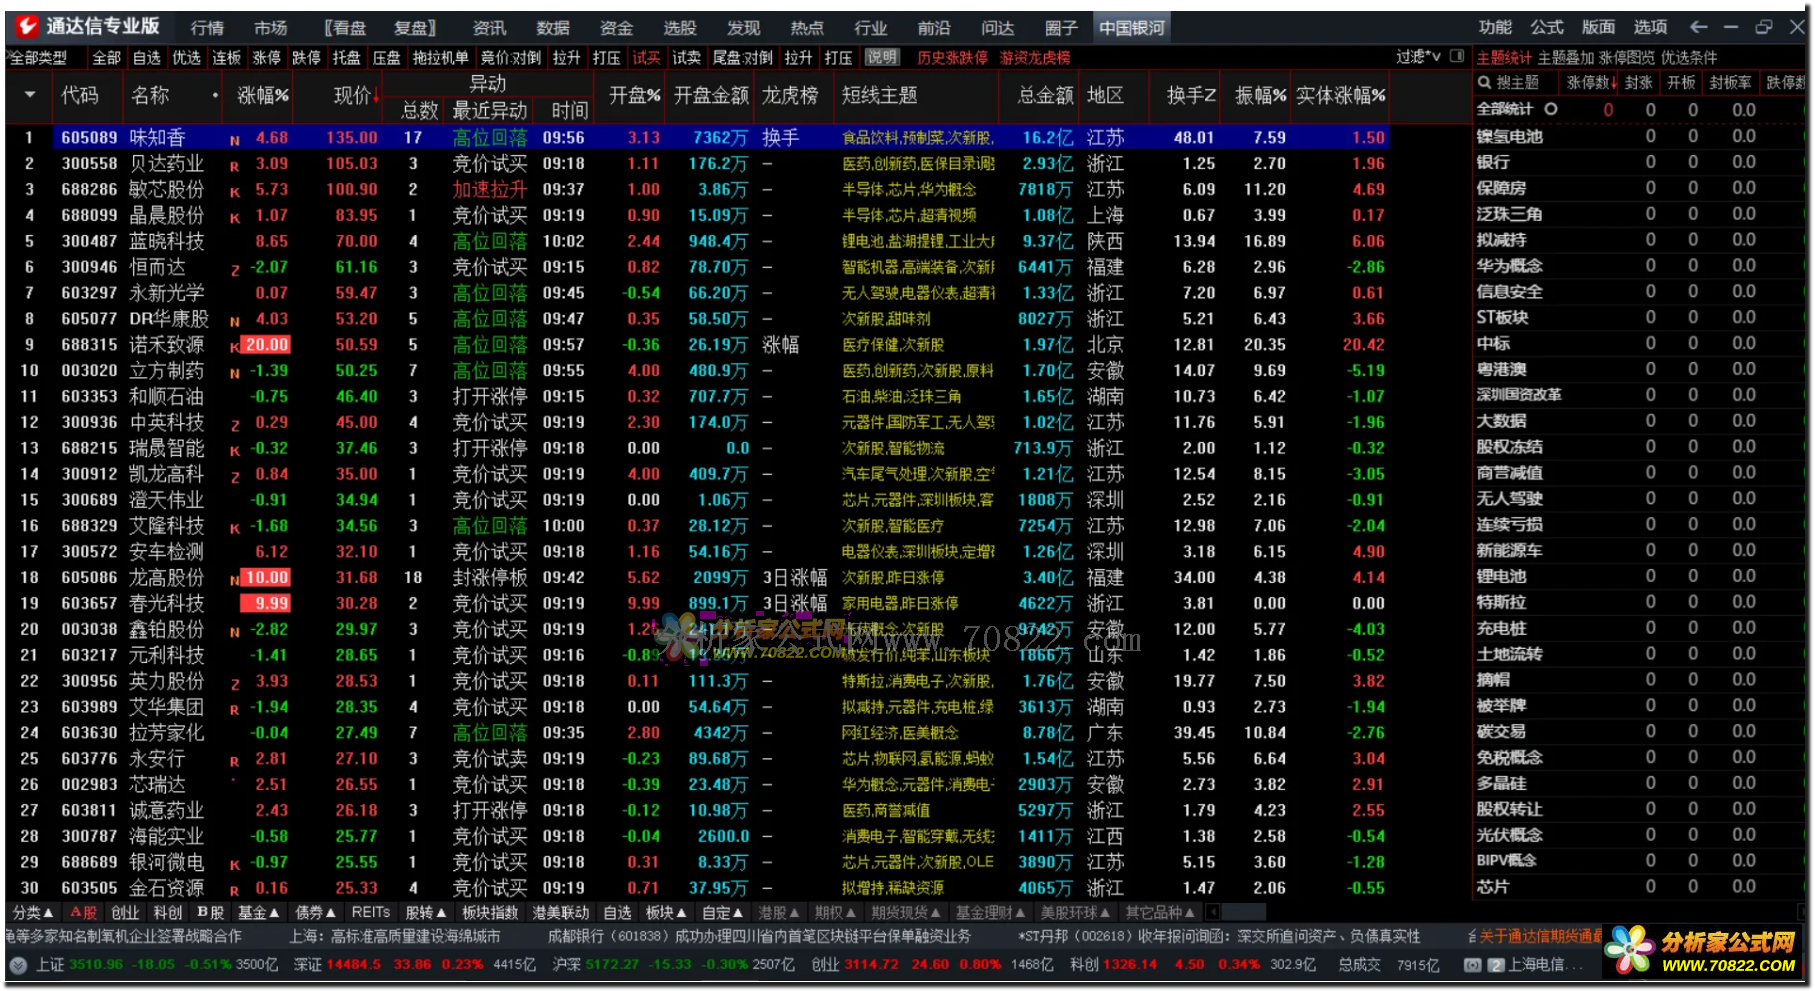1815x991 pixels.
Task: Sort themes by 涨停数 column header
Action: [1592, 83]
